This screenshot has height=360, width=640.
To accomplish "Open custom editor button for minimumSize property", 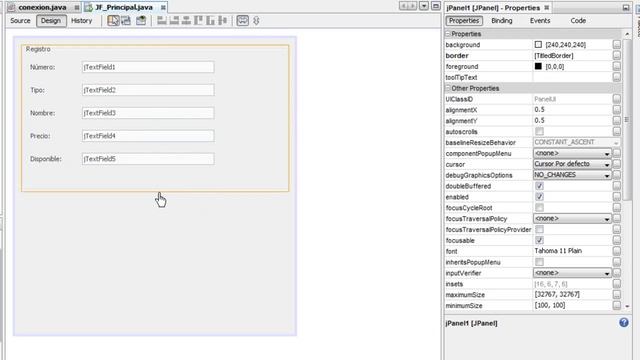I will tap(617, 305).
